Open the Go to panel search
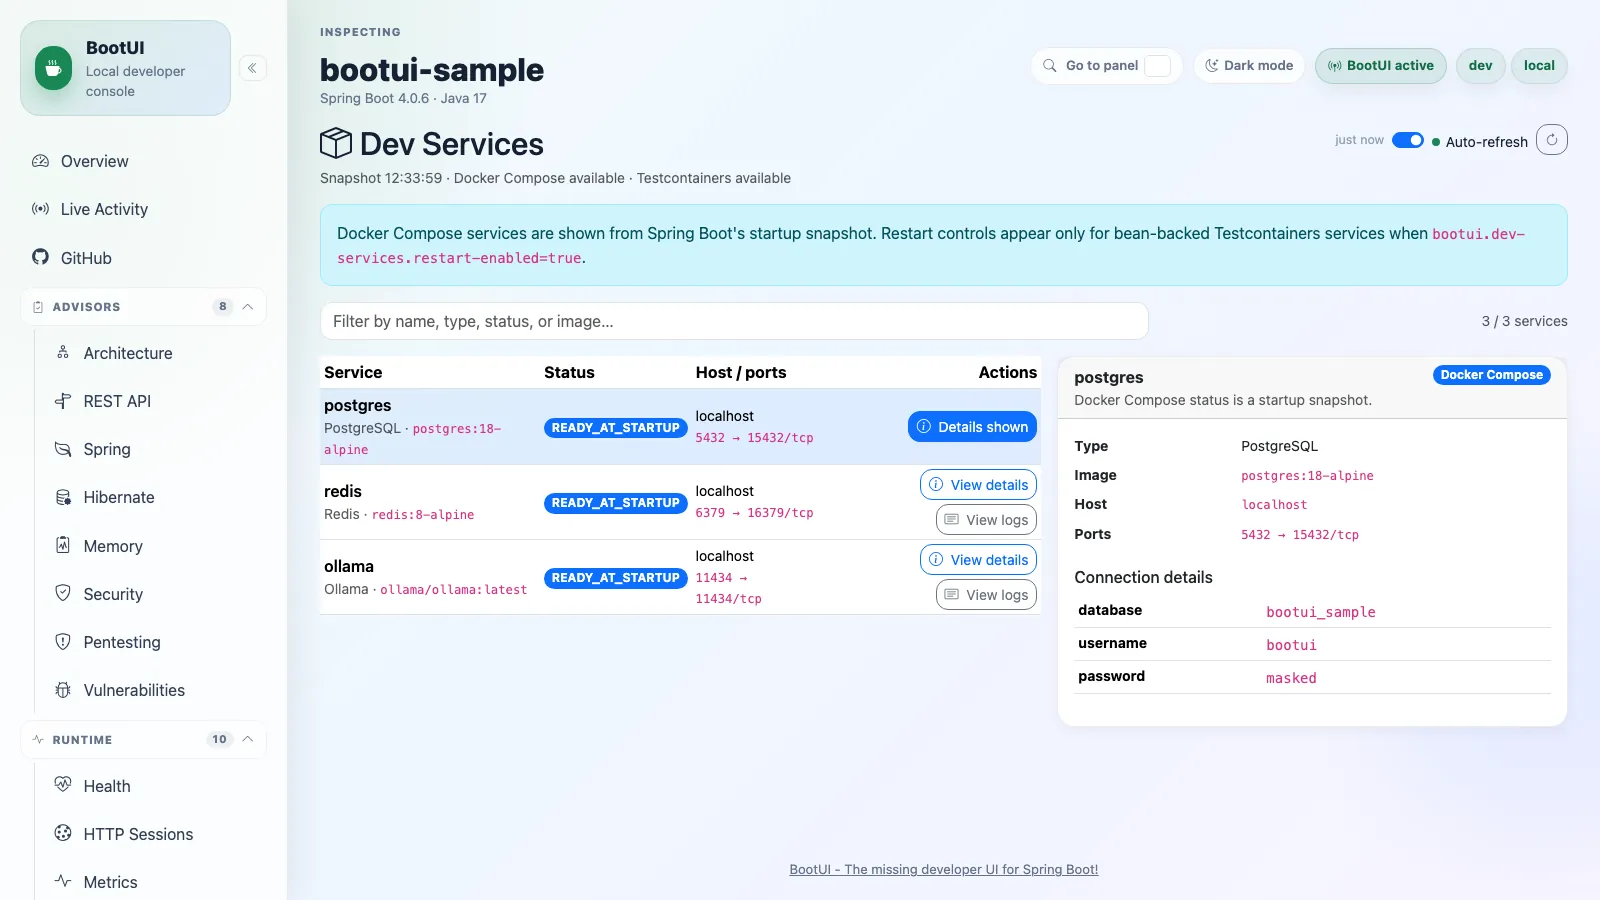The height and width of the screenshot is (900, 1600). 1106,65
